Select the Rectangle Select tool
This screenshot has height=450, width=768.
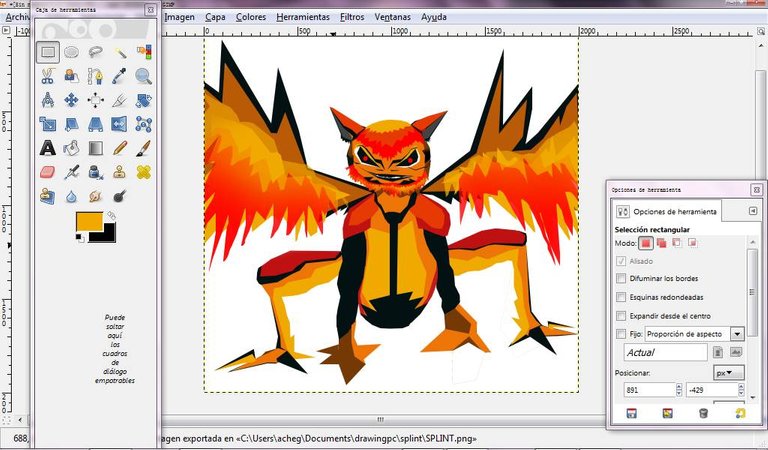[48, 52]
